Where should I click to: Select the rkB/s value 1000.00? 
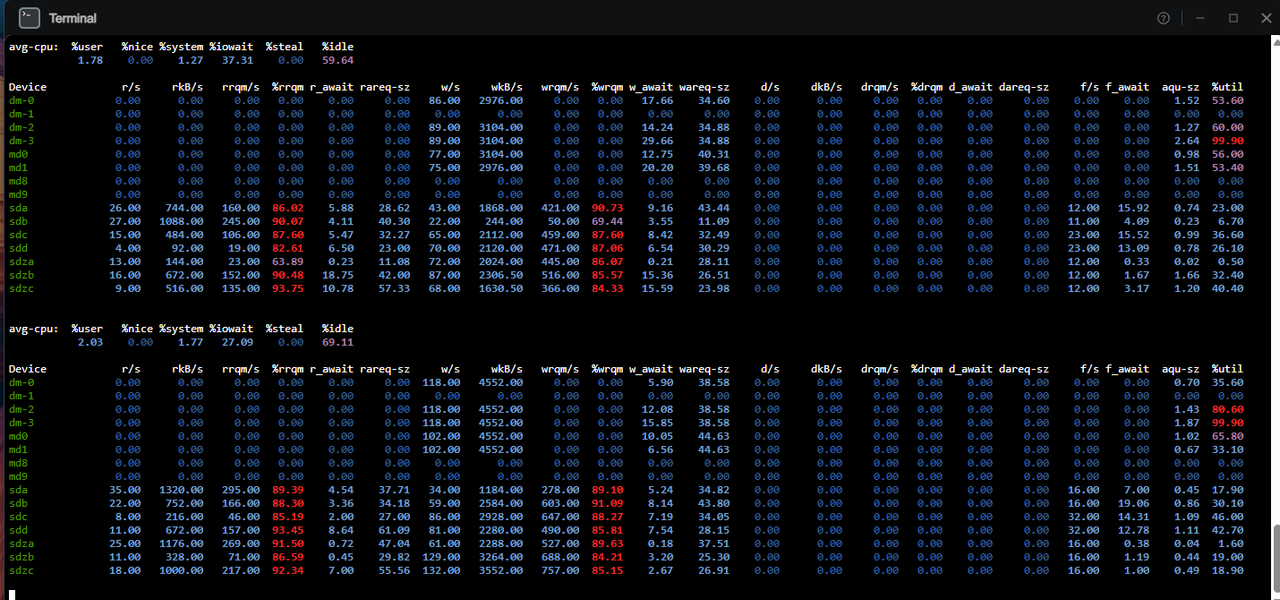[x=180, y=571]
